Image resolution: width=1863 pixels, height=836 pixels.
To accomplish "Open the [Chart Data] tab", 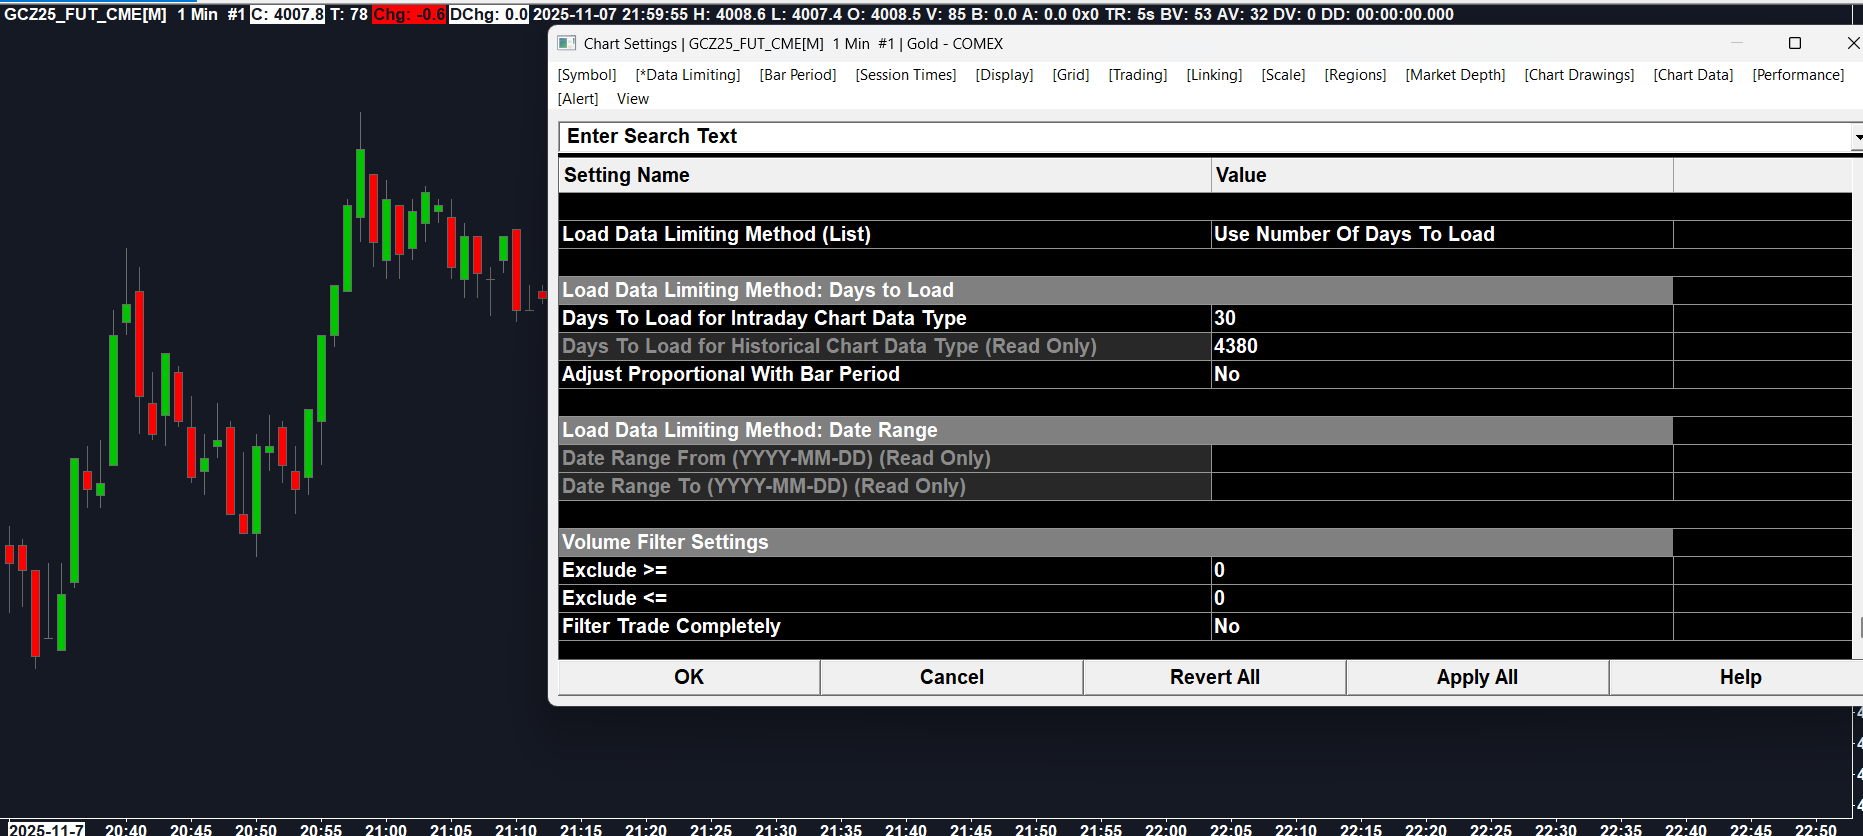I will (1693, 75).
